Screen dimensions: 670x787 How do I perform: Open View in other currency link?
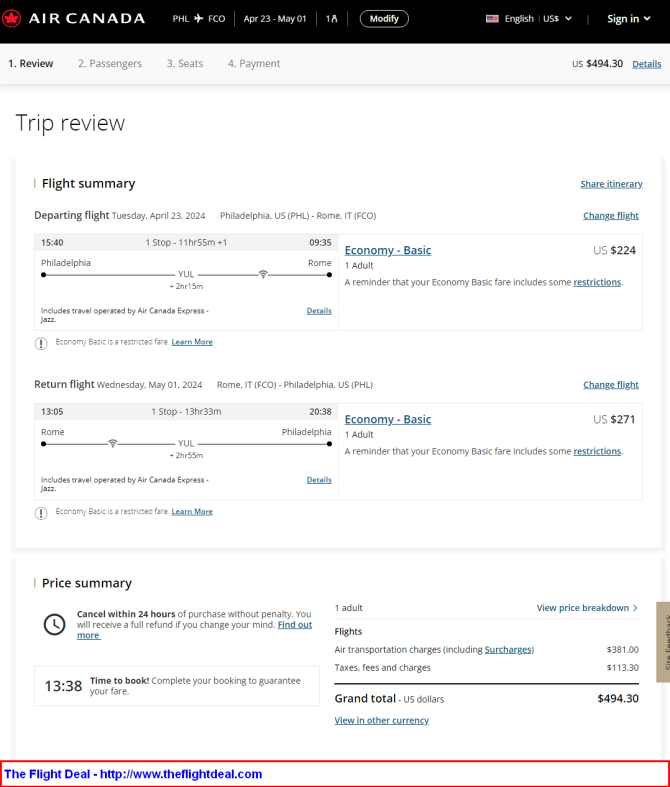381,720
